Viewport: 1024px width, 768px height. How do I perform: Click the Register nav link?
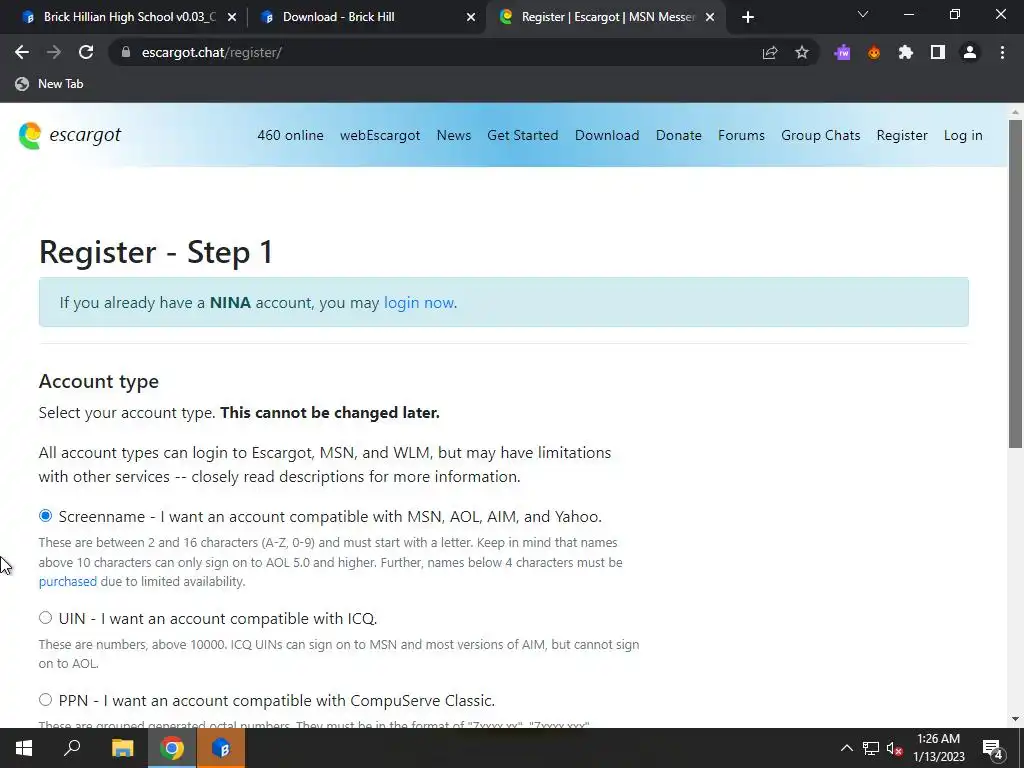point(902,135)
